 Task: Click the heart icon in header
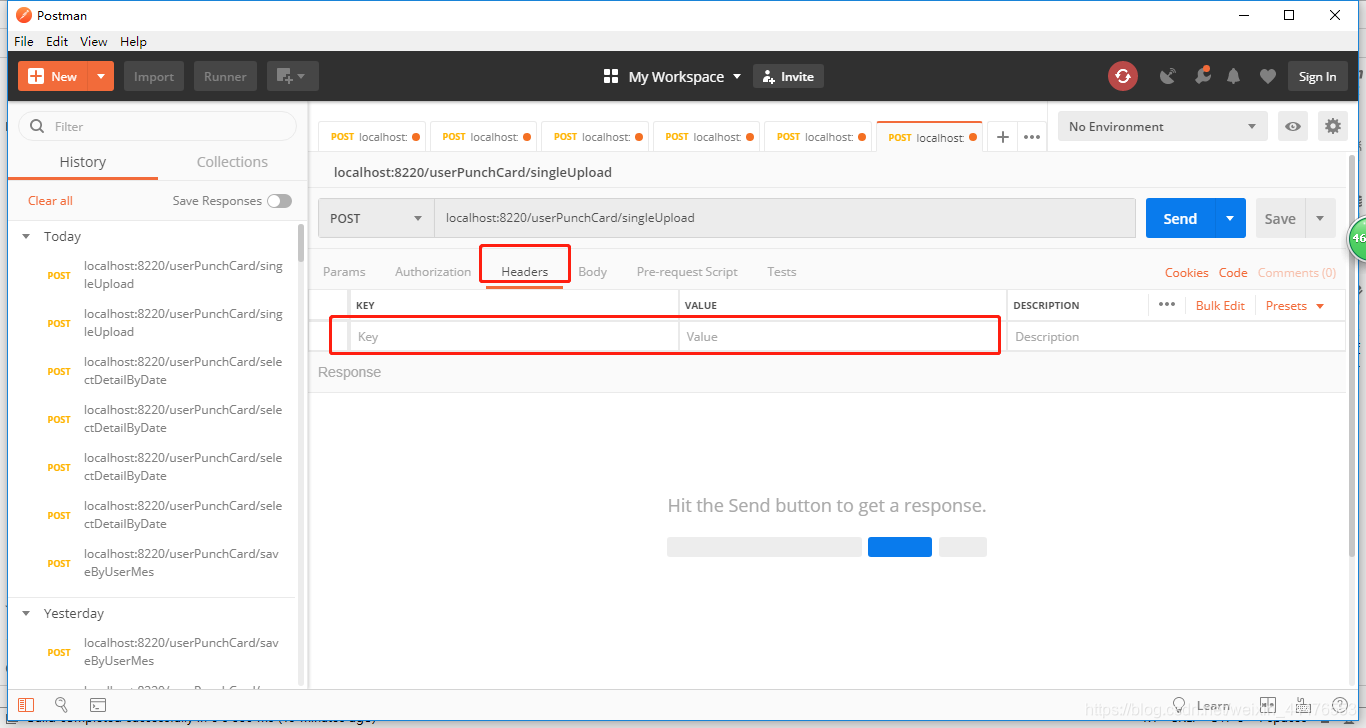[x=1267, y=76]
